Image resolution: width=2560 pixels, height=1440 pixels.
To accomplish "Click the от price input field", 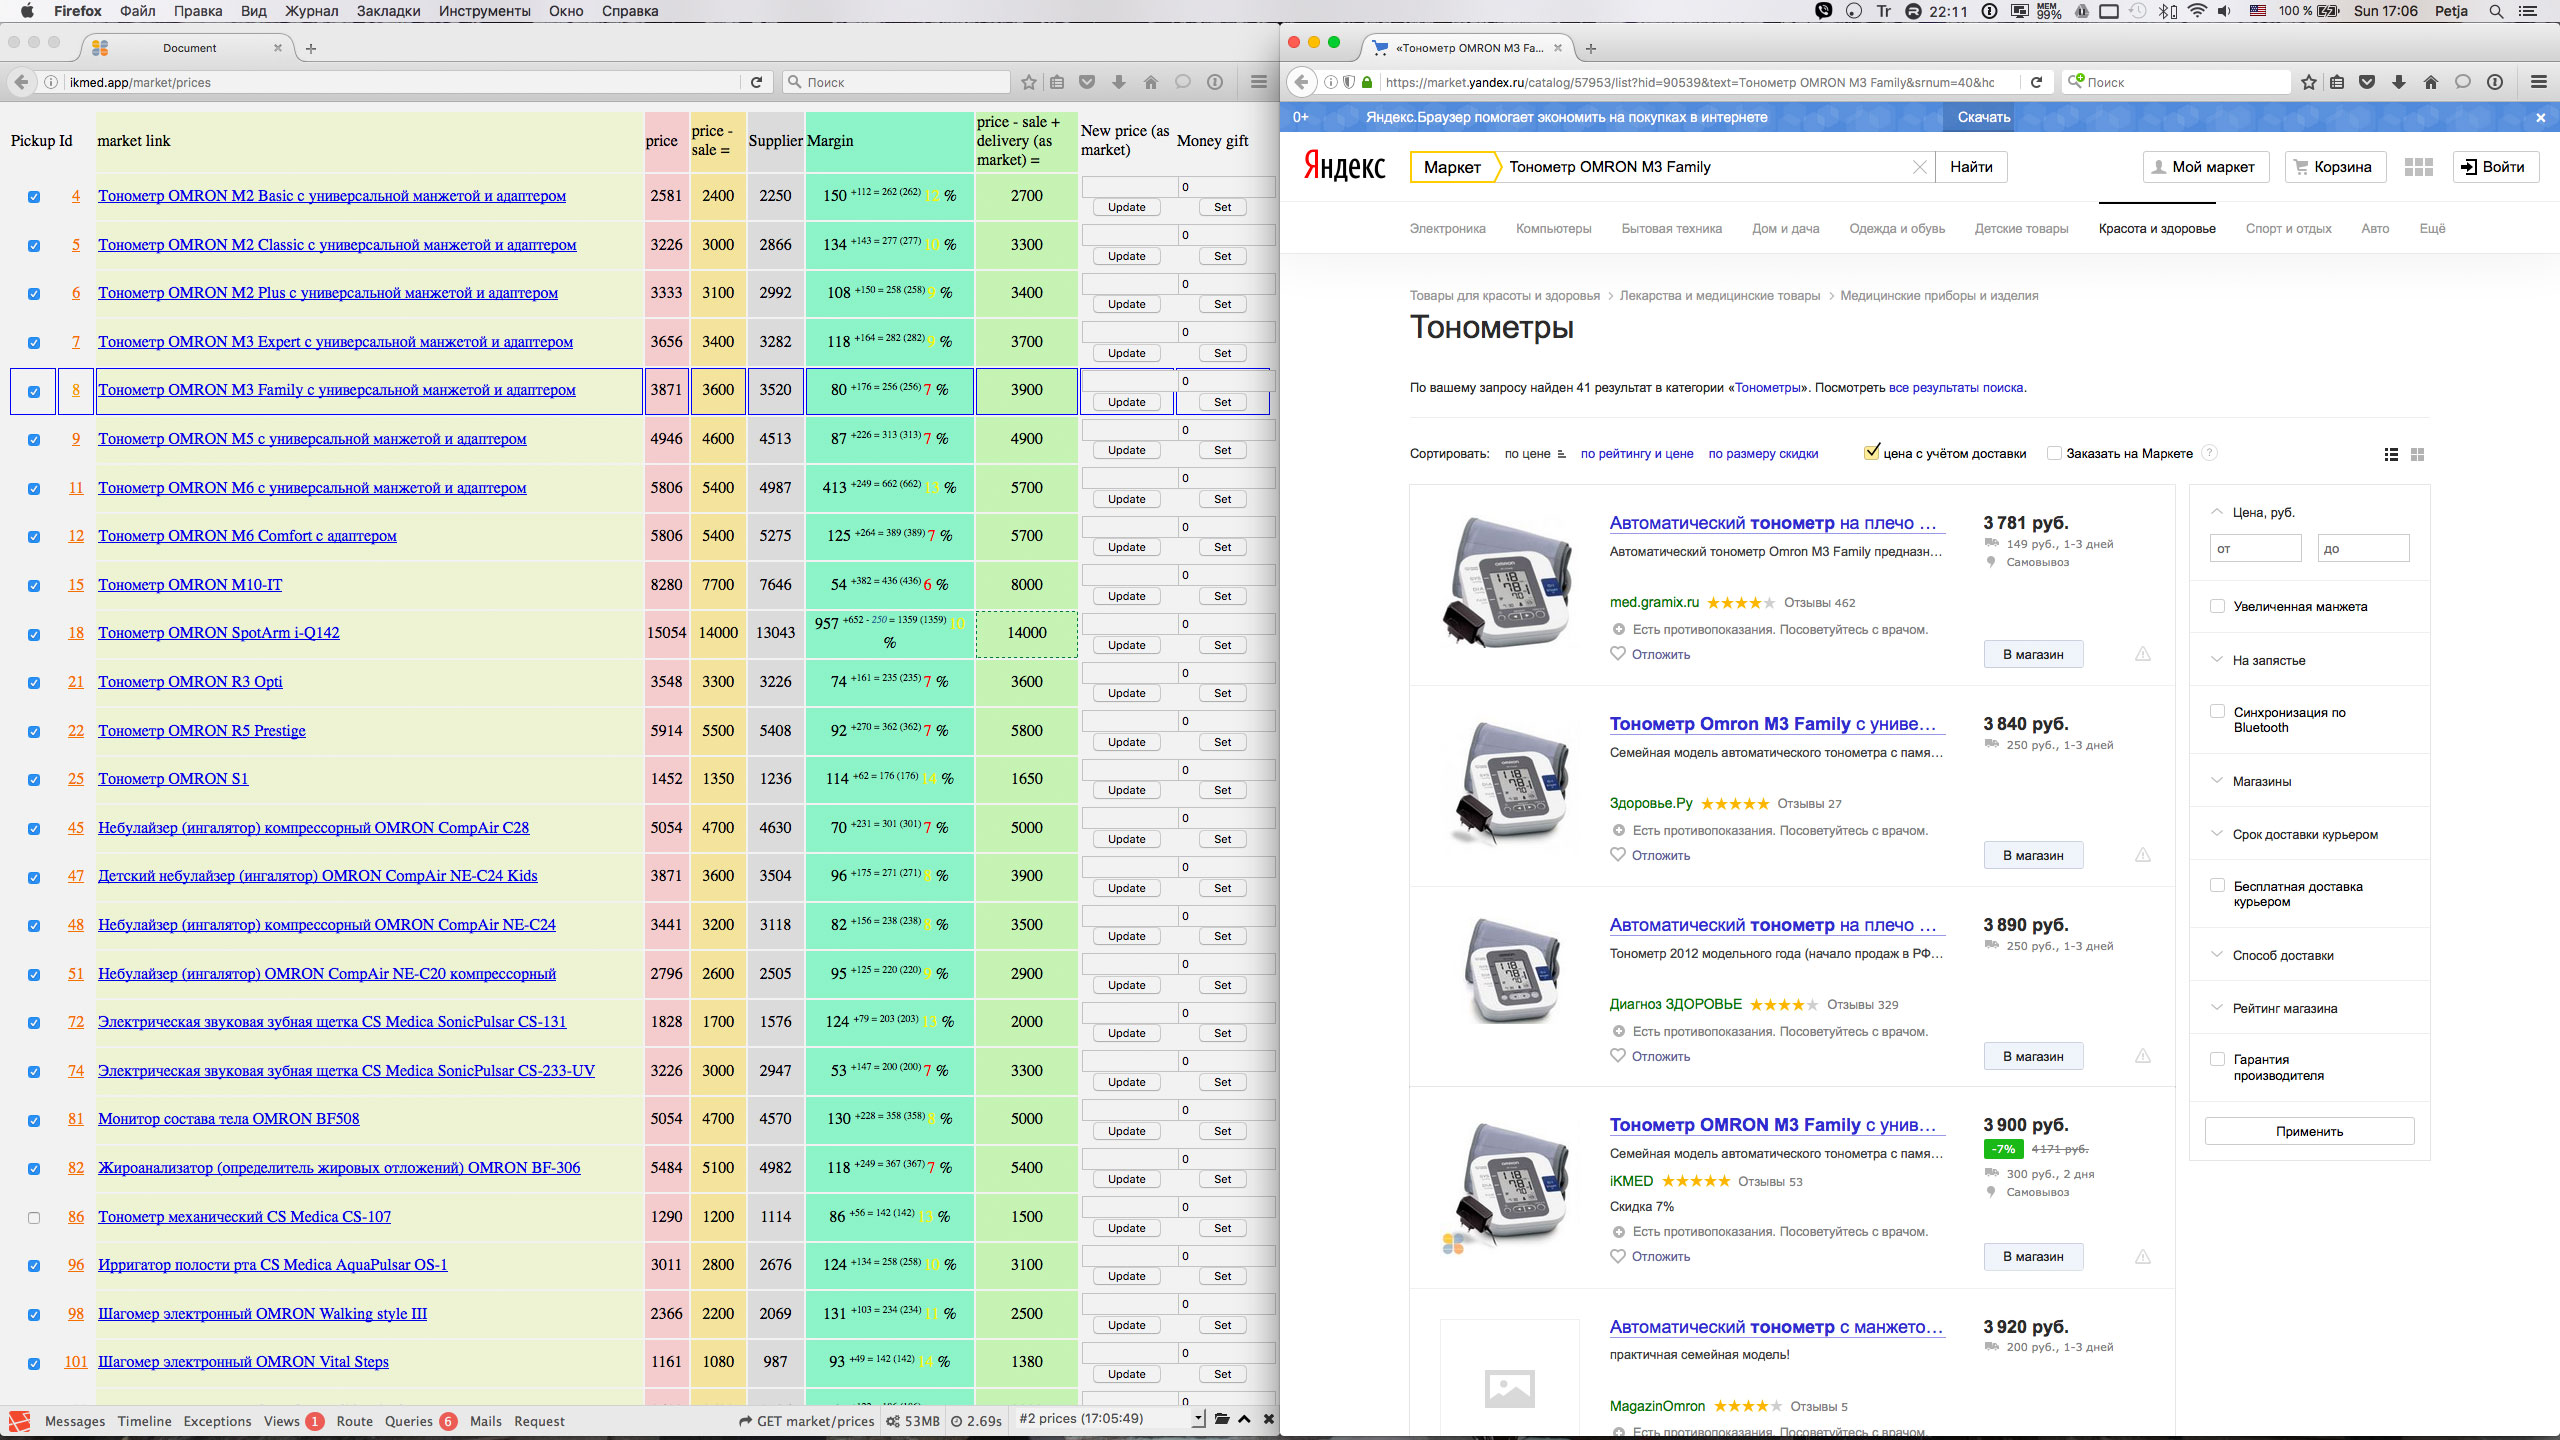I will point(2256,548).
